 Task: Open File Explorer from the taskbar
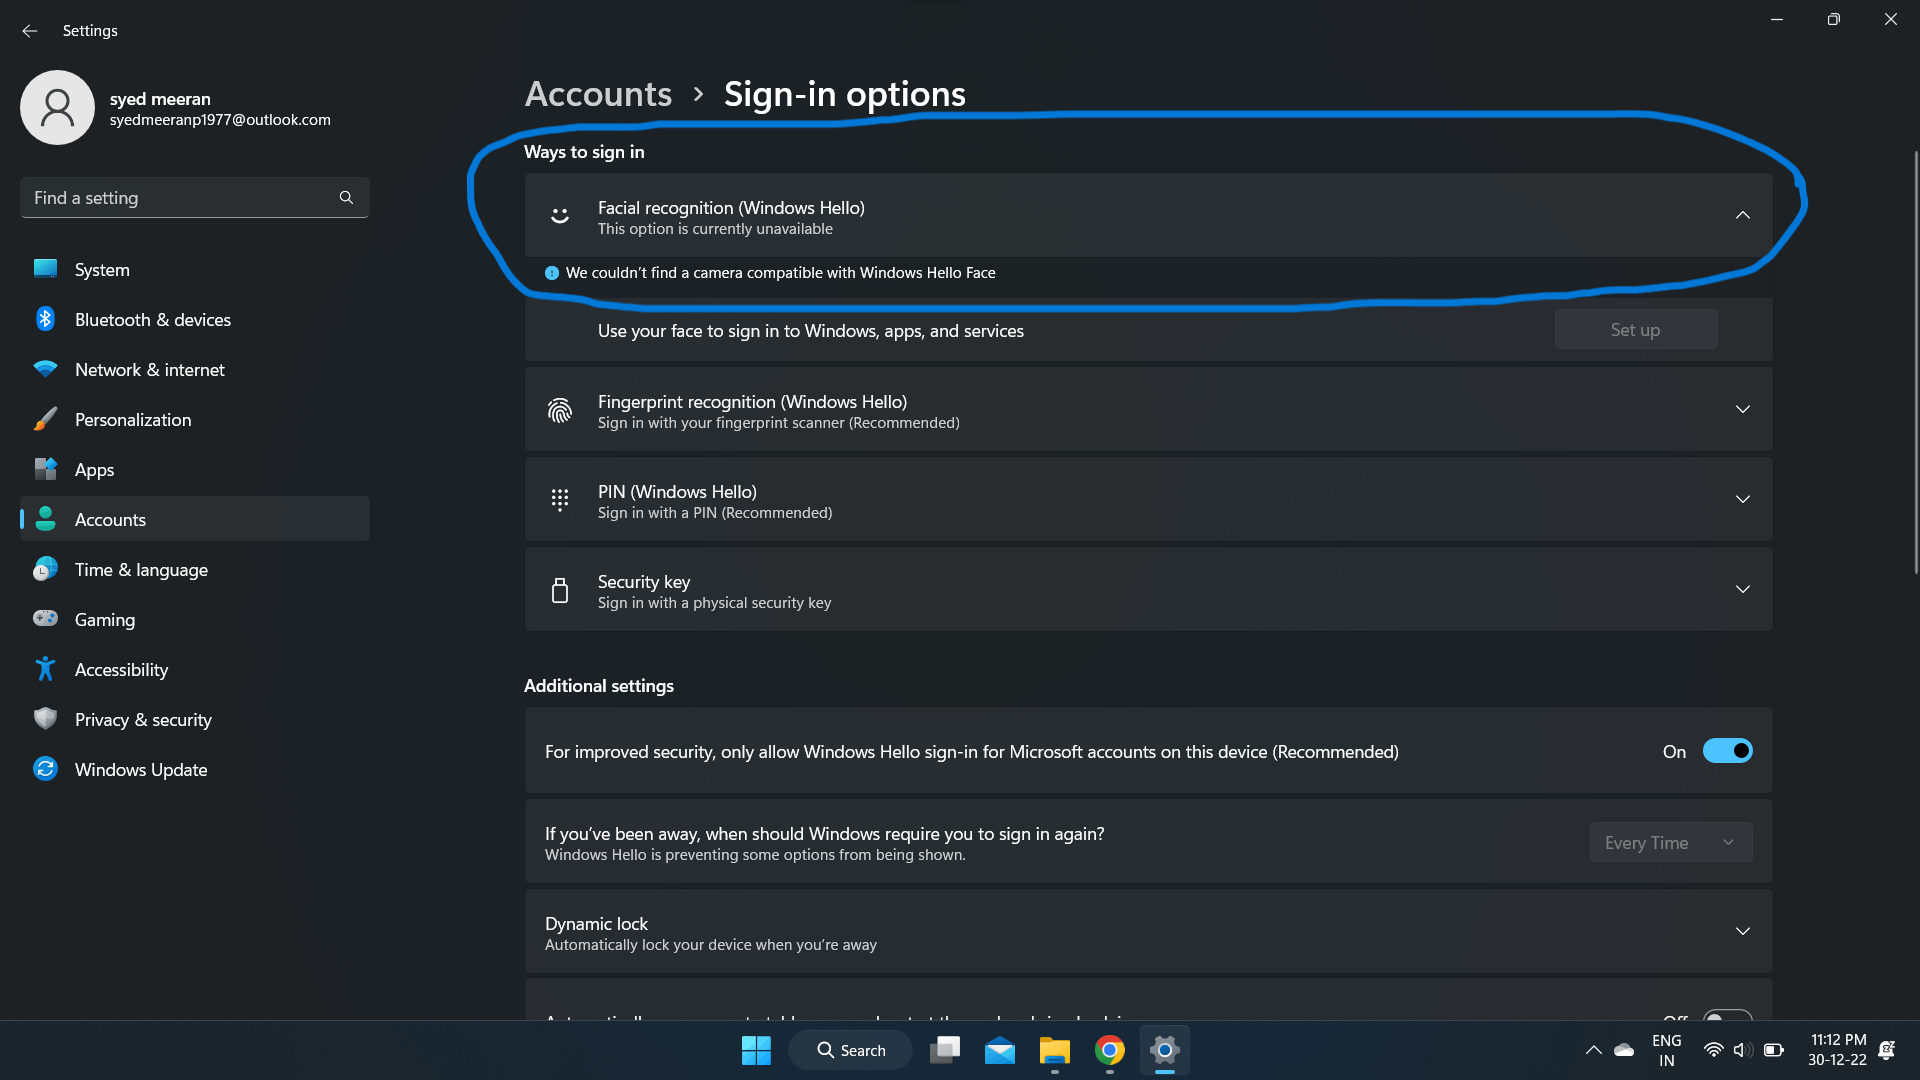[x=1054, y=1050]
